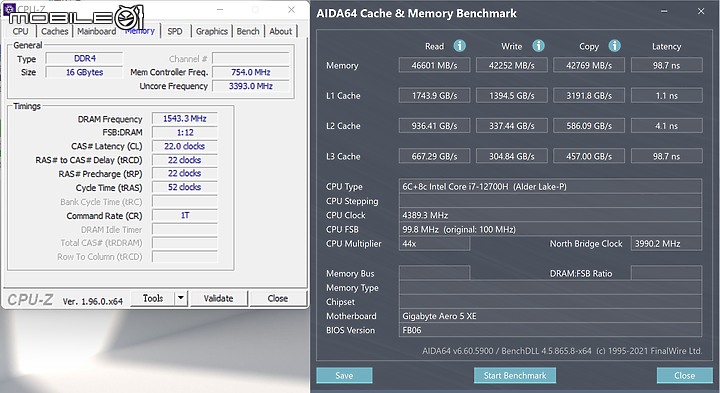This screenshot has width=720, height=393.
Task: Click the CPU Clock field 4389.3 MHz
Action: (550, 215)
